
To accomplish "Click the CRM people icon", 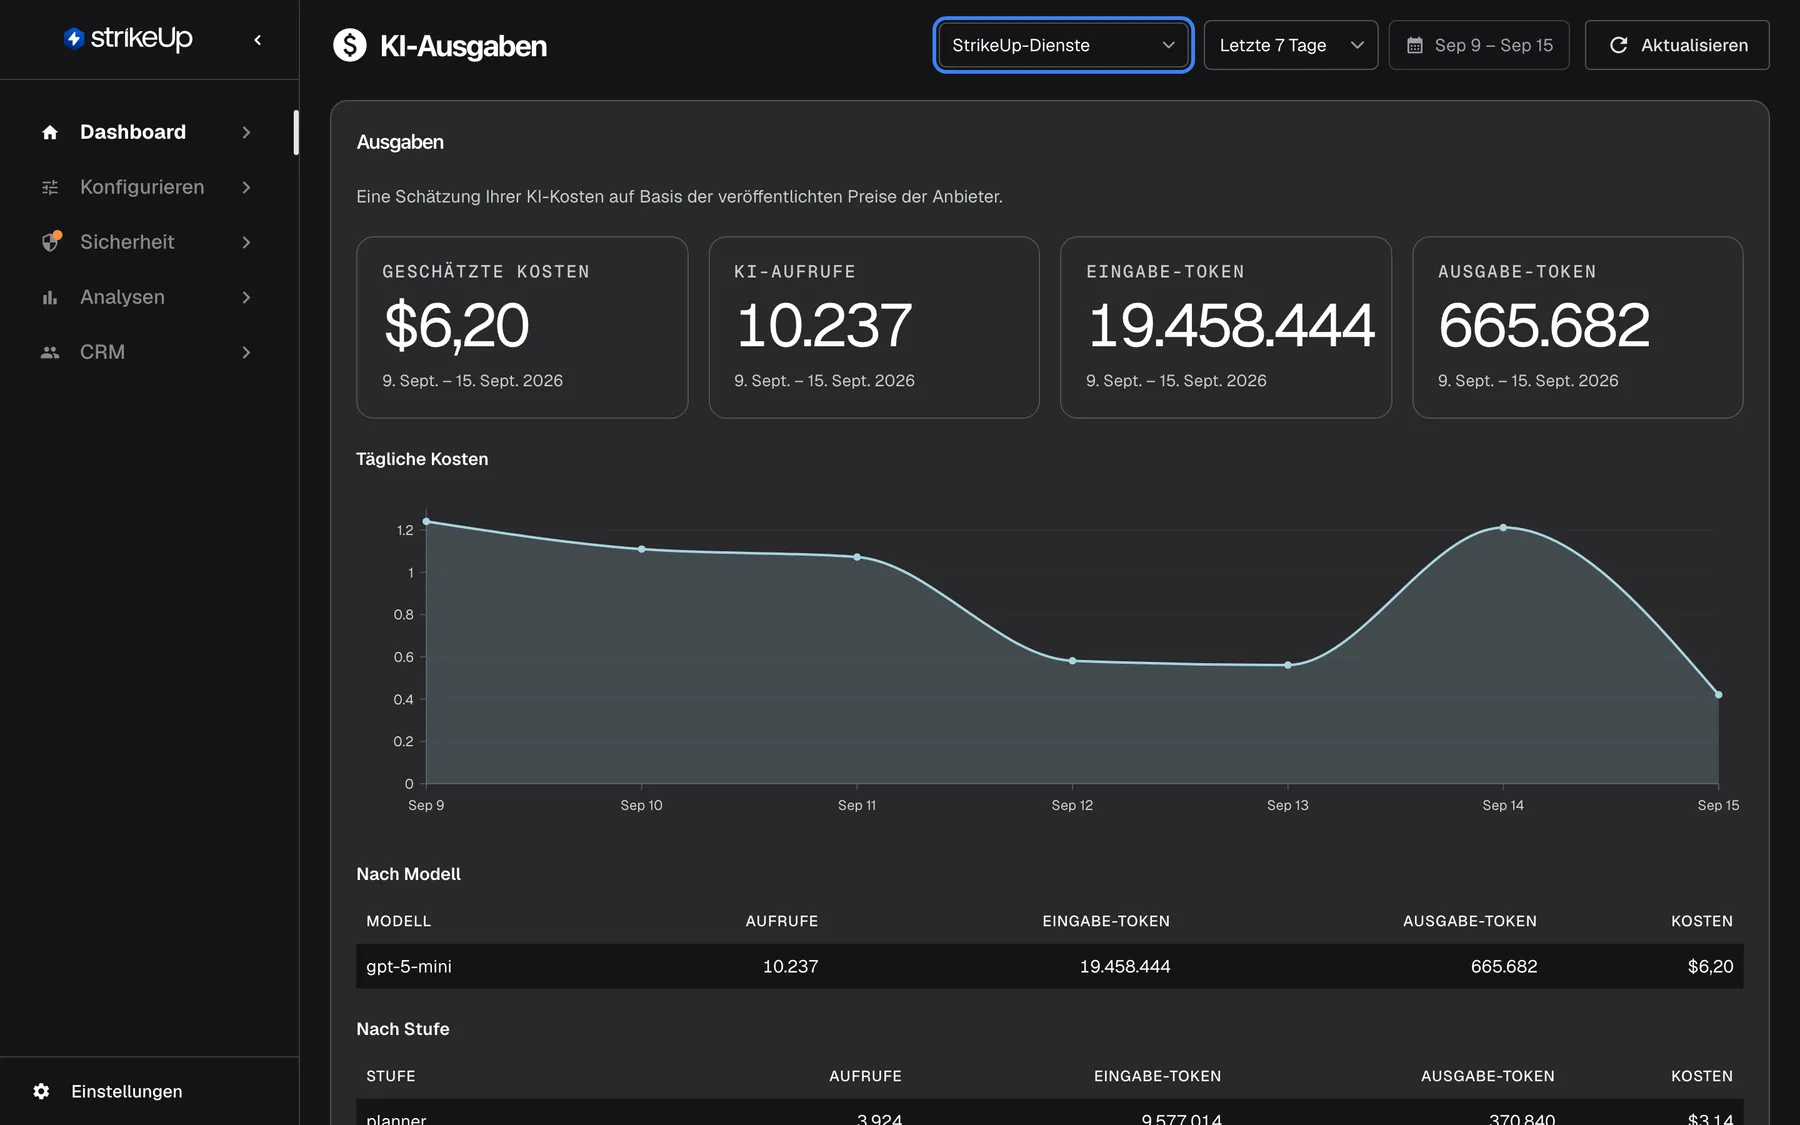I will coord(50,352).
